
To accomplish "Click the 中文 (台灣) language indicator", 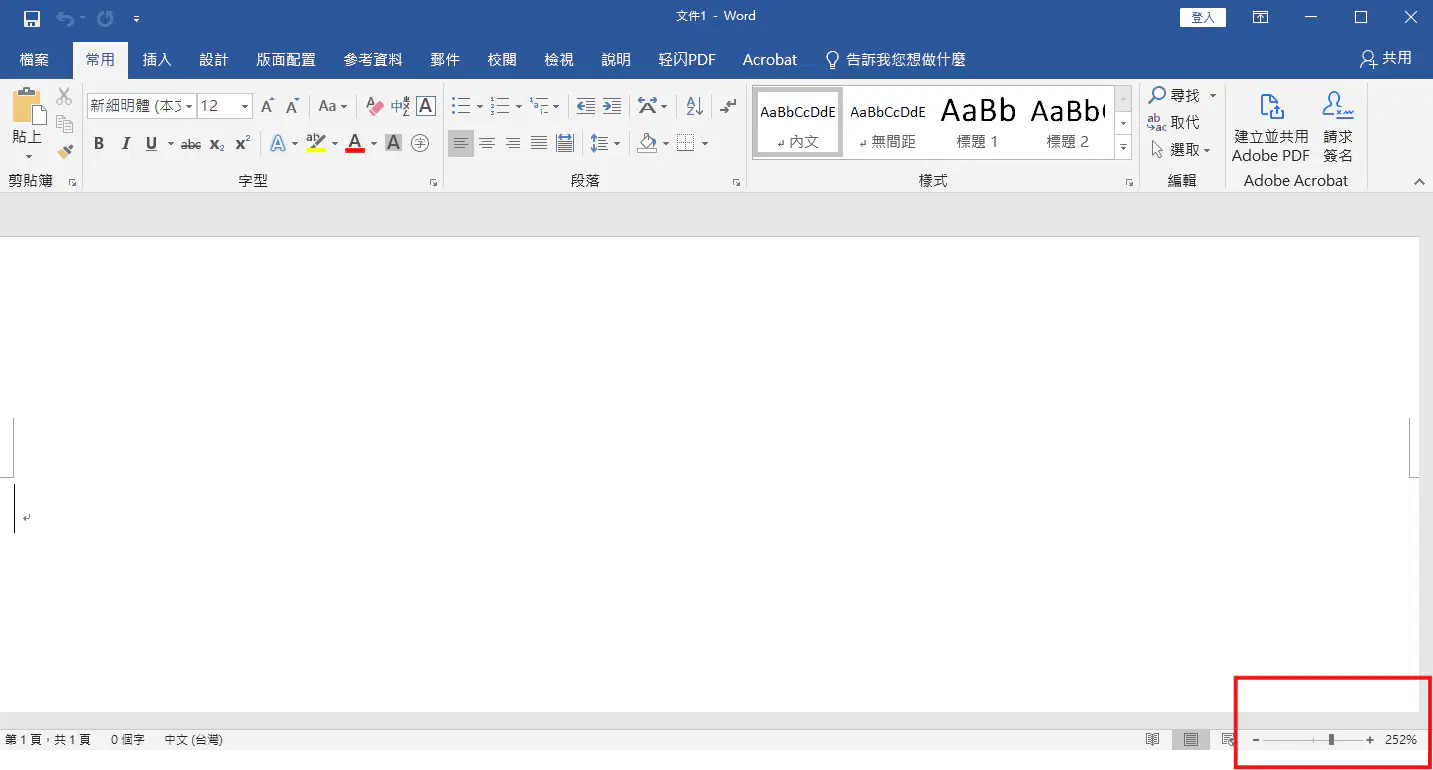I will pyautogui.click(x=194, y=740).
